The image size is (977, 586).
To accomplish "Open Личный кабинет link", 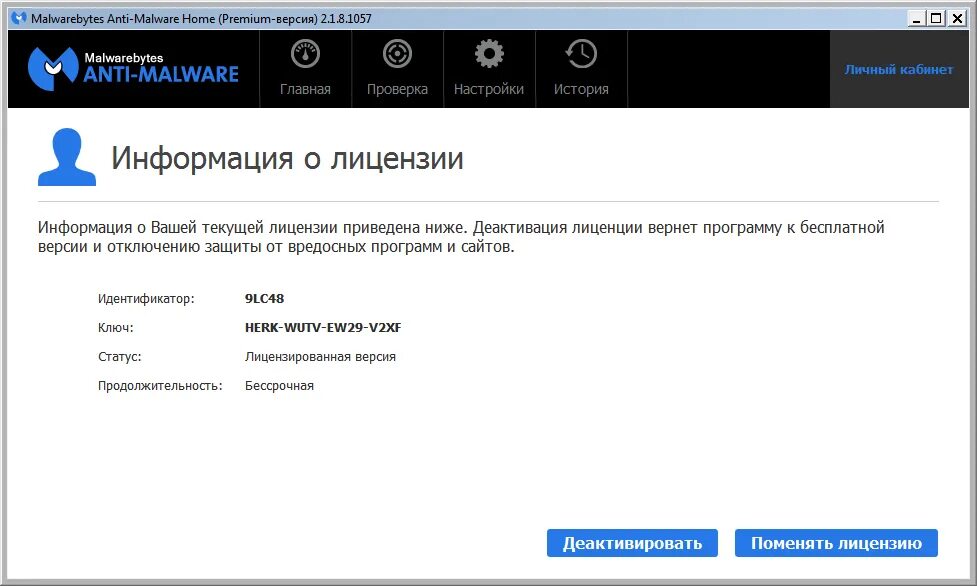I will coord(898,69).
